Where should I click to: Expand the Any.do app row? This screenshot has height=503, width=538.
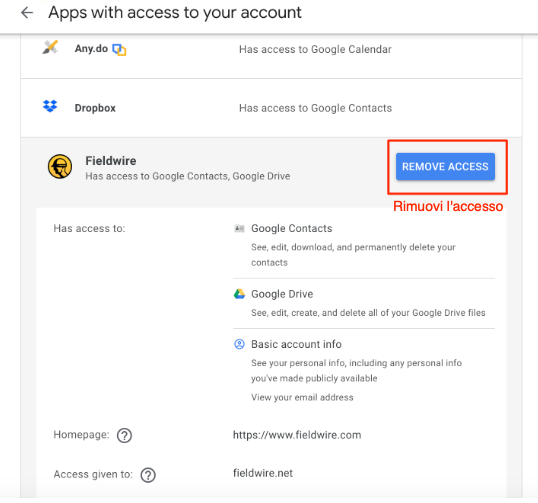271,49
